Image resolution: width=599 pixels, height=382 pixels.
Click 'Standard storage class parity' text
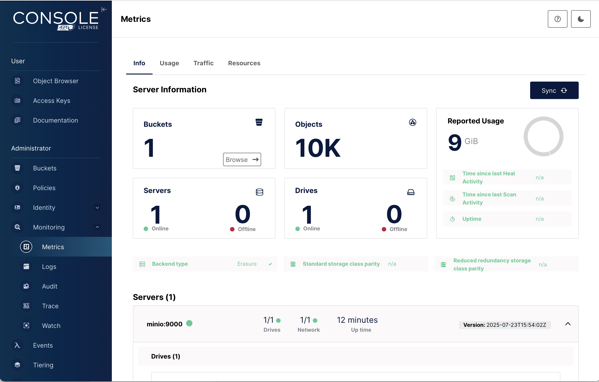click(x=341, y=264)
